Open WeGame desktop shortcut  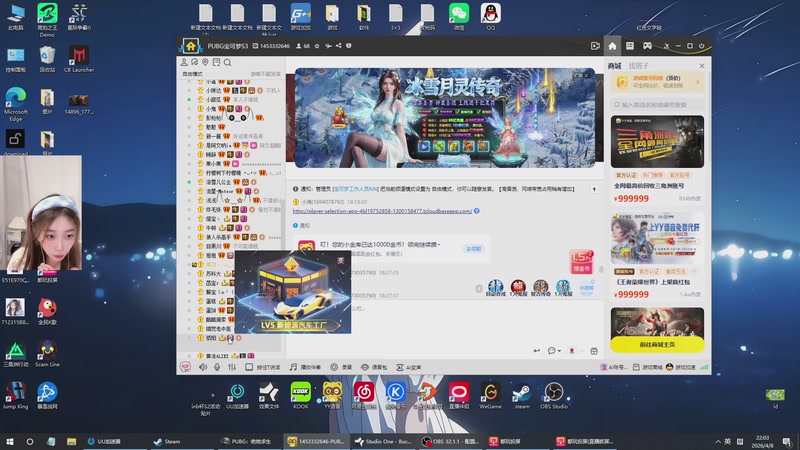pos(490,395)
